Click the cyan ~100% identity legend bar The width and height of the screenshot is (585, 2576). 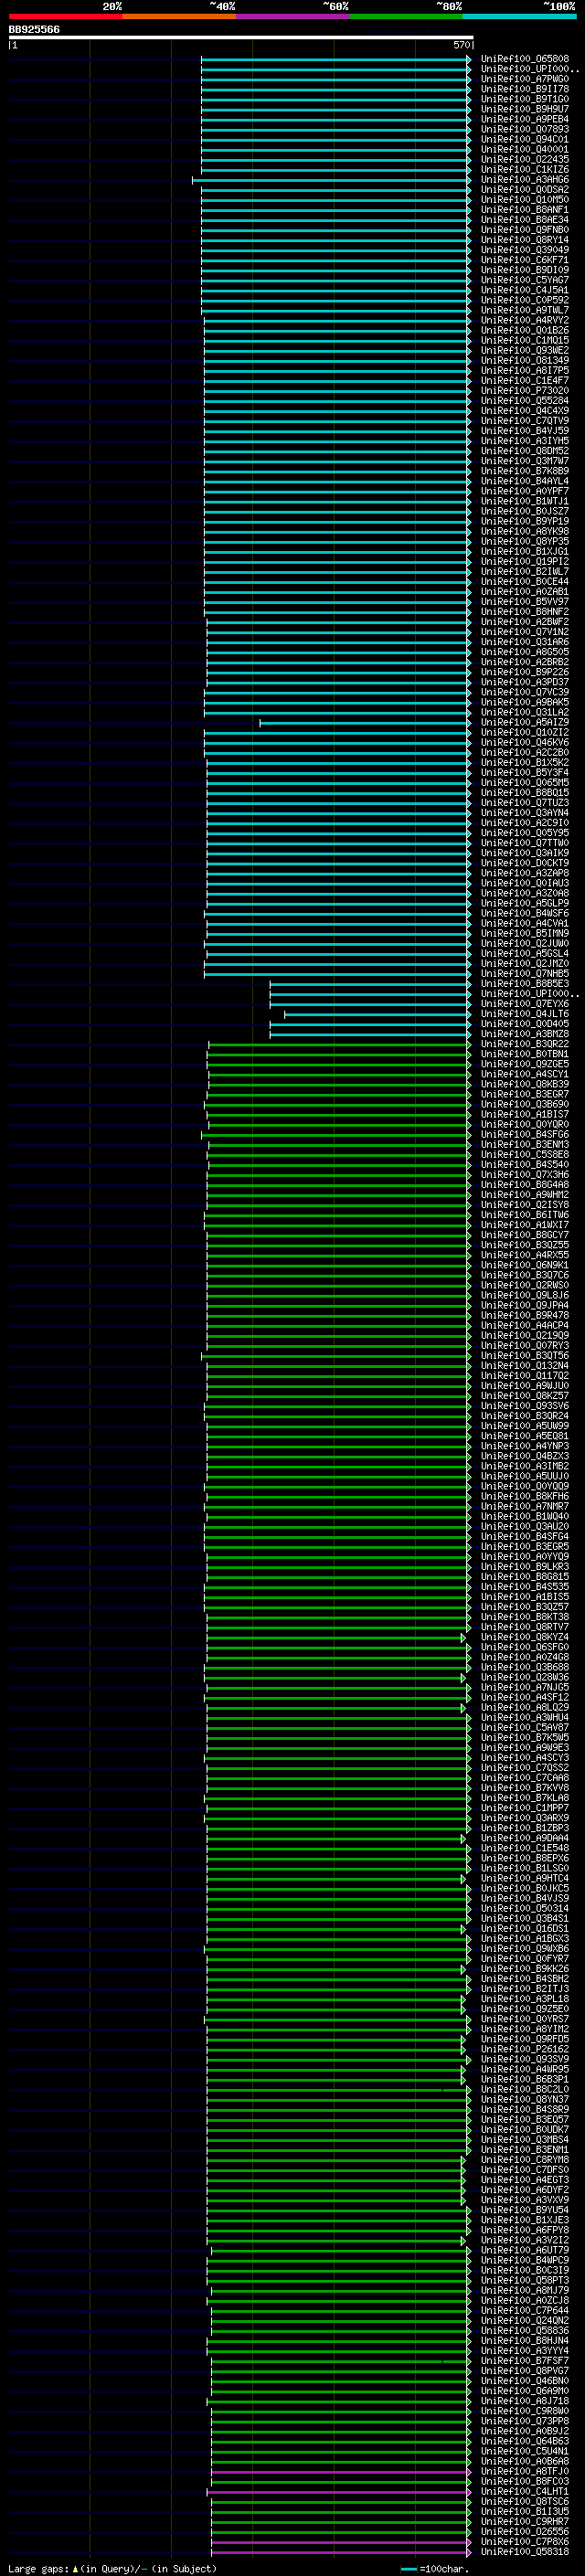tap(520, 16)
